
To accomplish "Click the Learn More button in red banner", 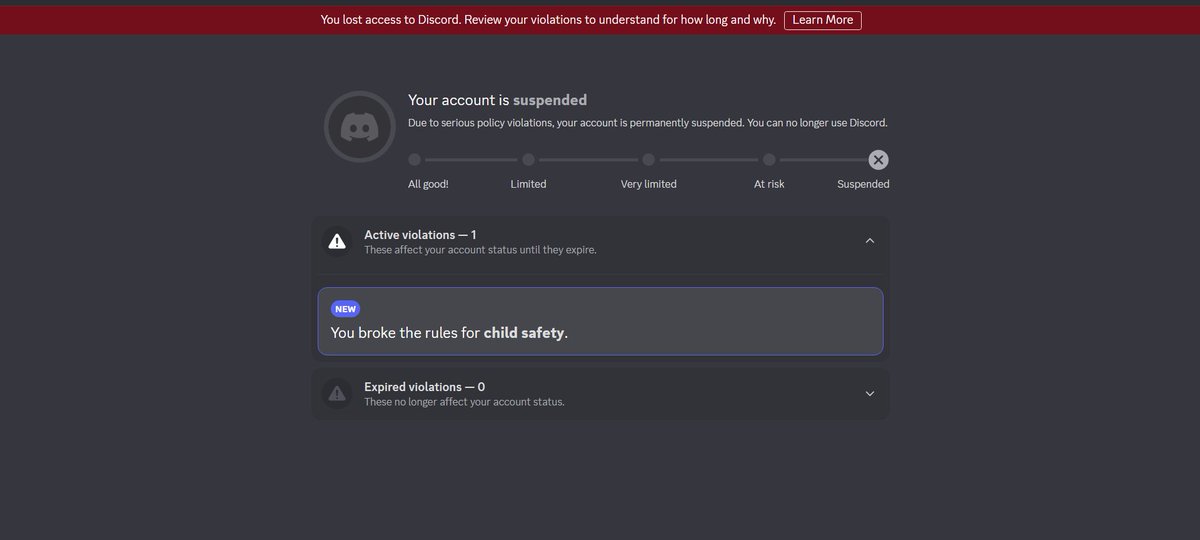I will [822, 20].
